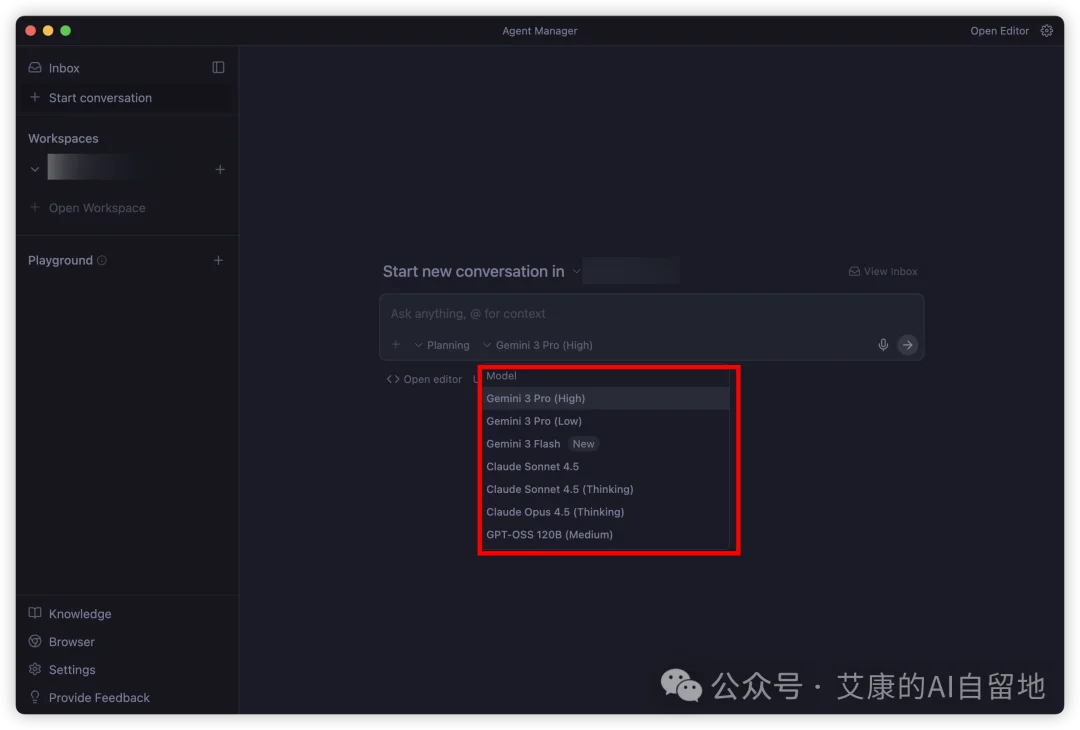Click the plus to add a new Workspace

[219, 169]
